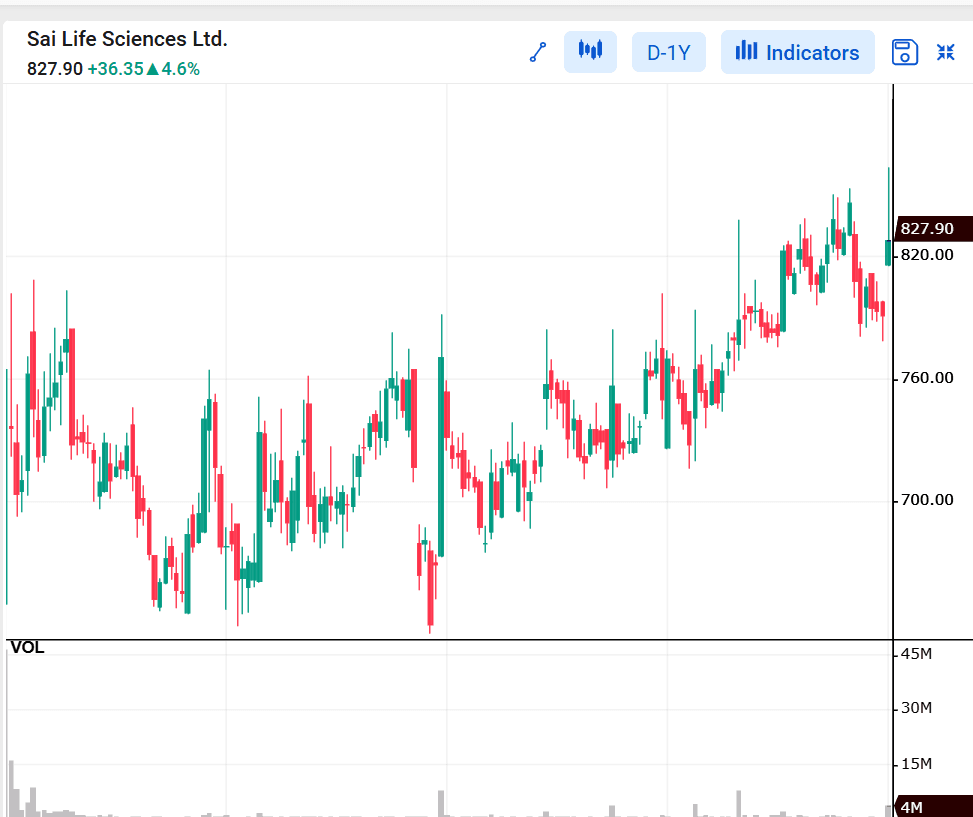Click the 15M volume axis label
Viewport: 973px width, 817px height.
point(917,764)
